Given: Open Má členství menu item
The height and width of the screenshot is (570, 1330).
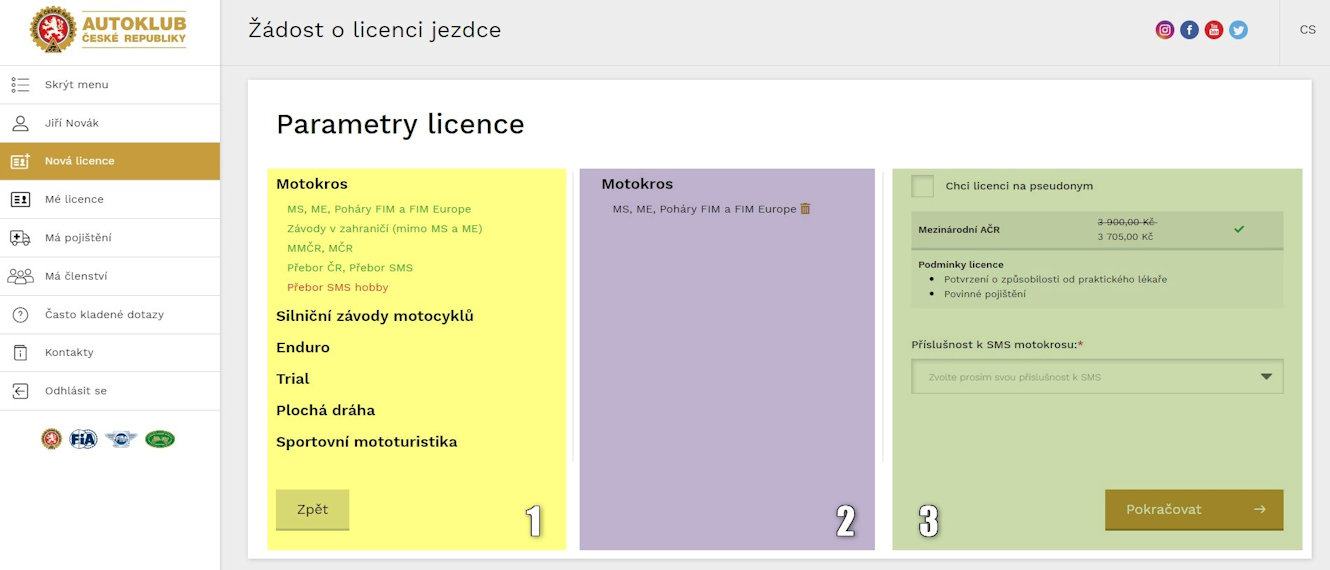Looking at the screenshot, I should coord(110,276).
